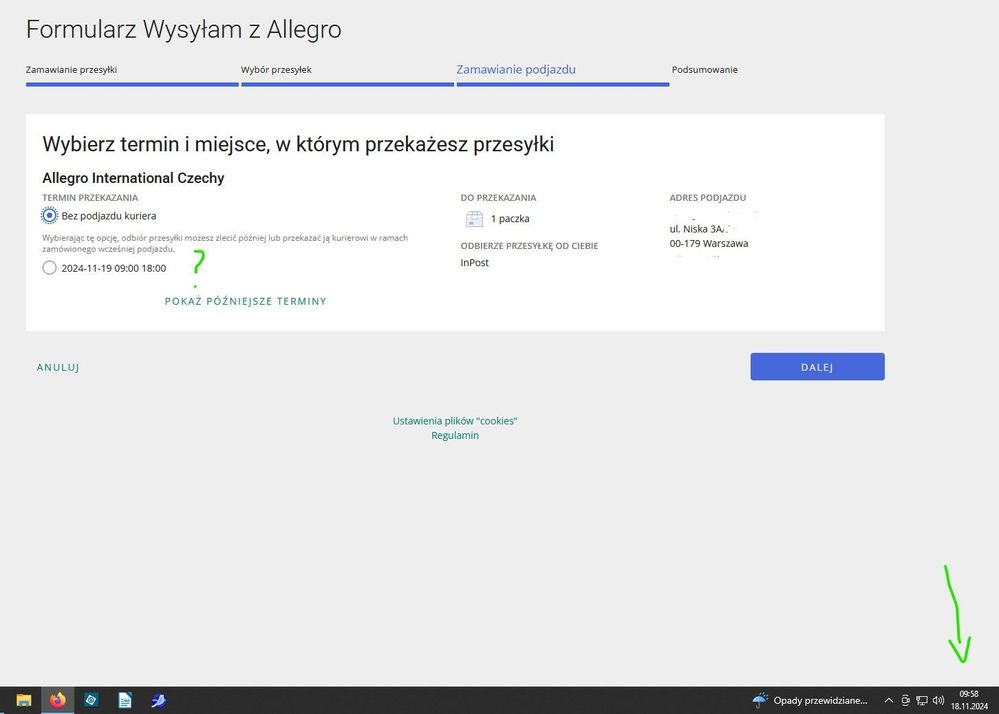Image resolution: width=999 pixels, height=714 pixels.
Task: Click 'Pokaż późniejsze terminy' link
Action: coord(245,301)
